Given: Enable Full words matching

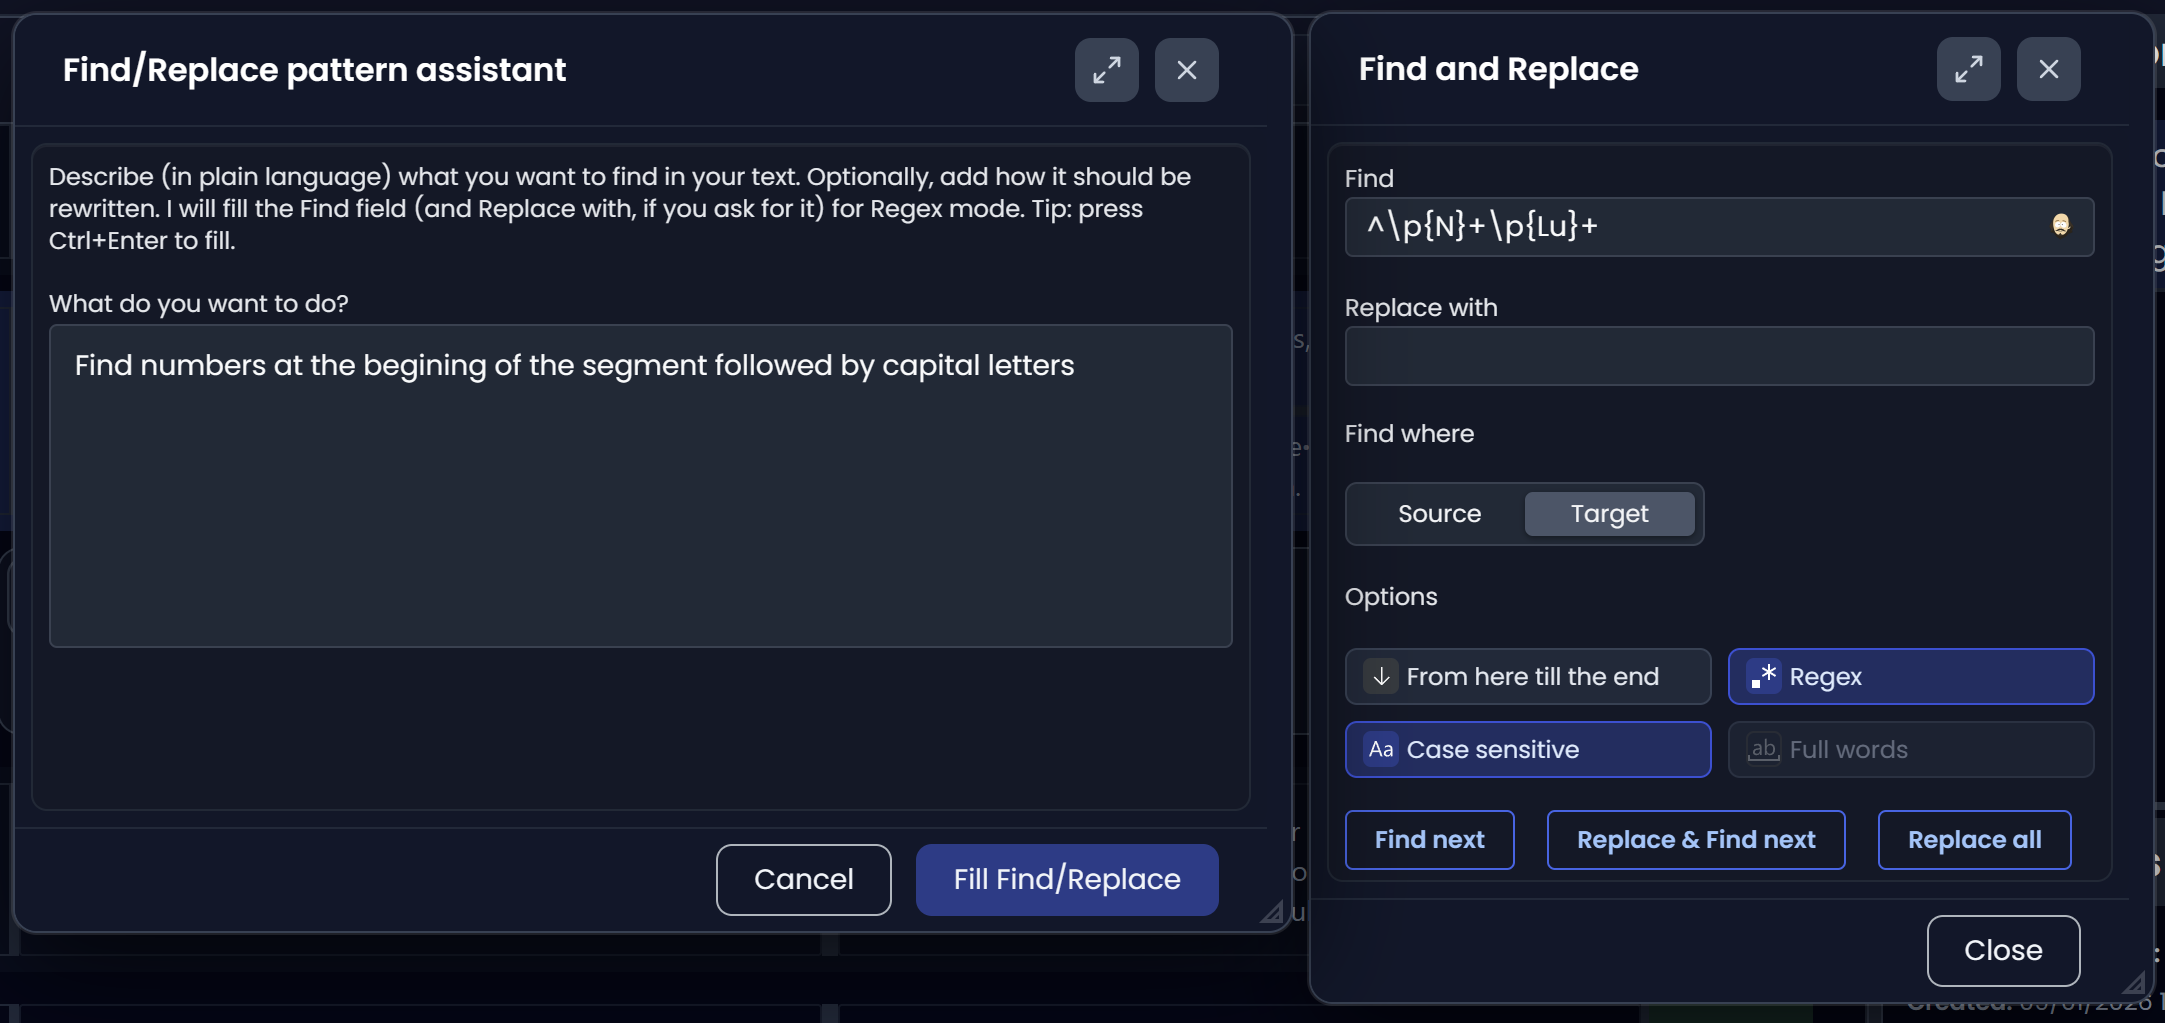Looking at the screenshot, I should 1910,749.
